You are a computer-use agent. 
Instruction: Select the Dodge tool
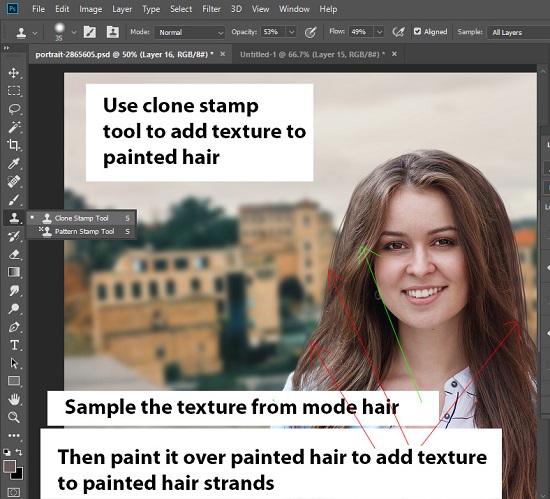(x=14, y=309)
